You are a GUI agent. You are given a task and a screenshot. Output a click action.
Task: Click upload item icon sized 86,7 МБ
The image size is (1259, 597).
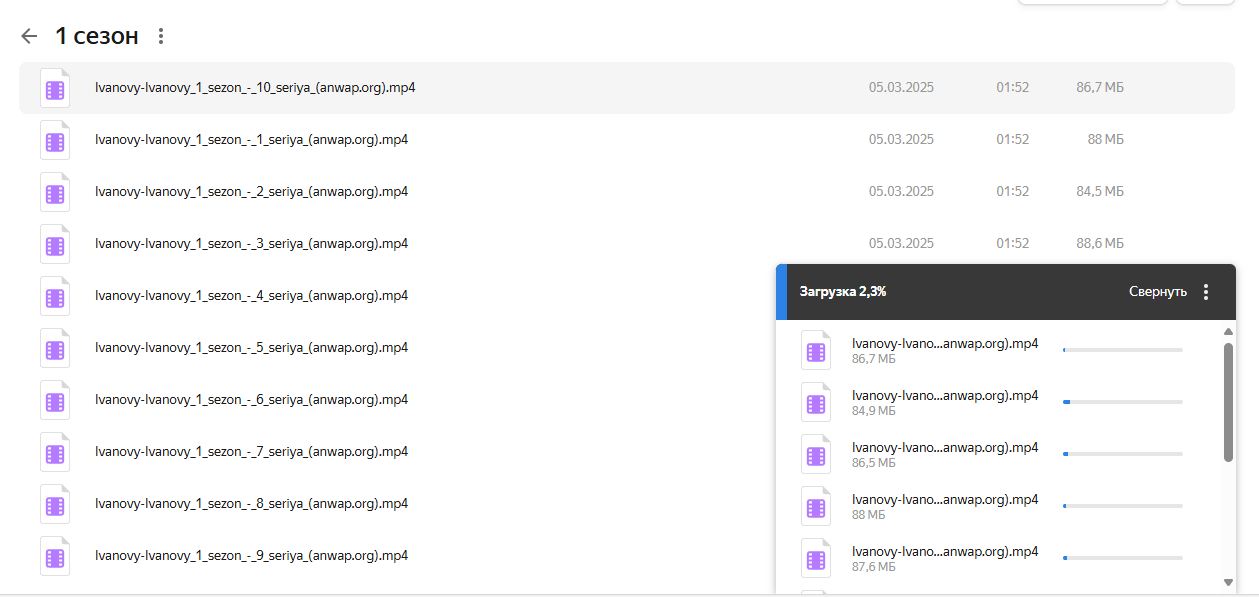pos(817,350)
